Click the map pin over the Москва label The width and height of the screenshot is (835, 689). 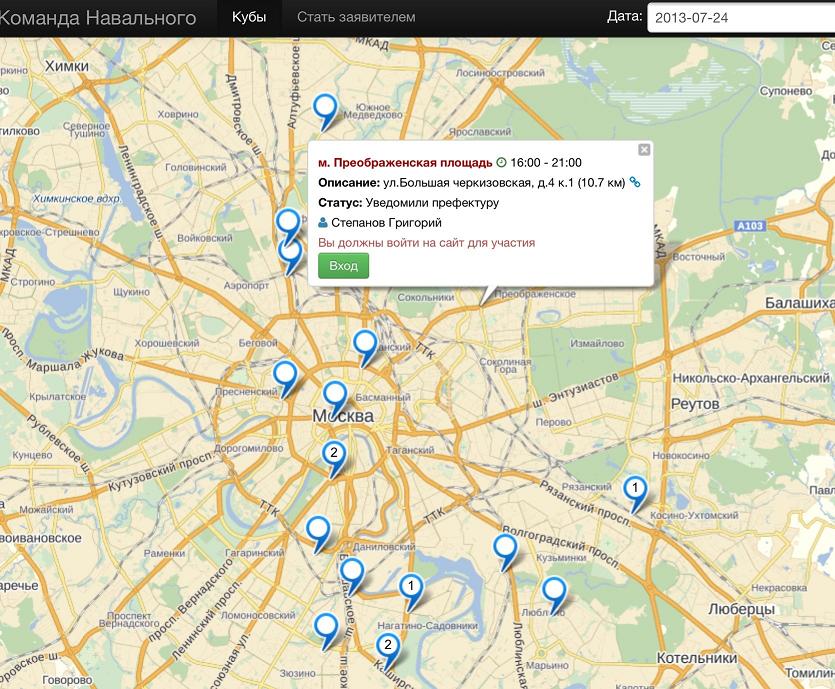[x=335, y=399]
